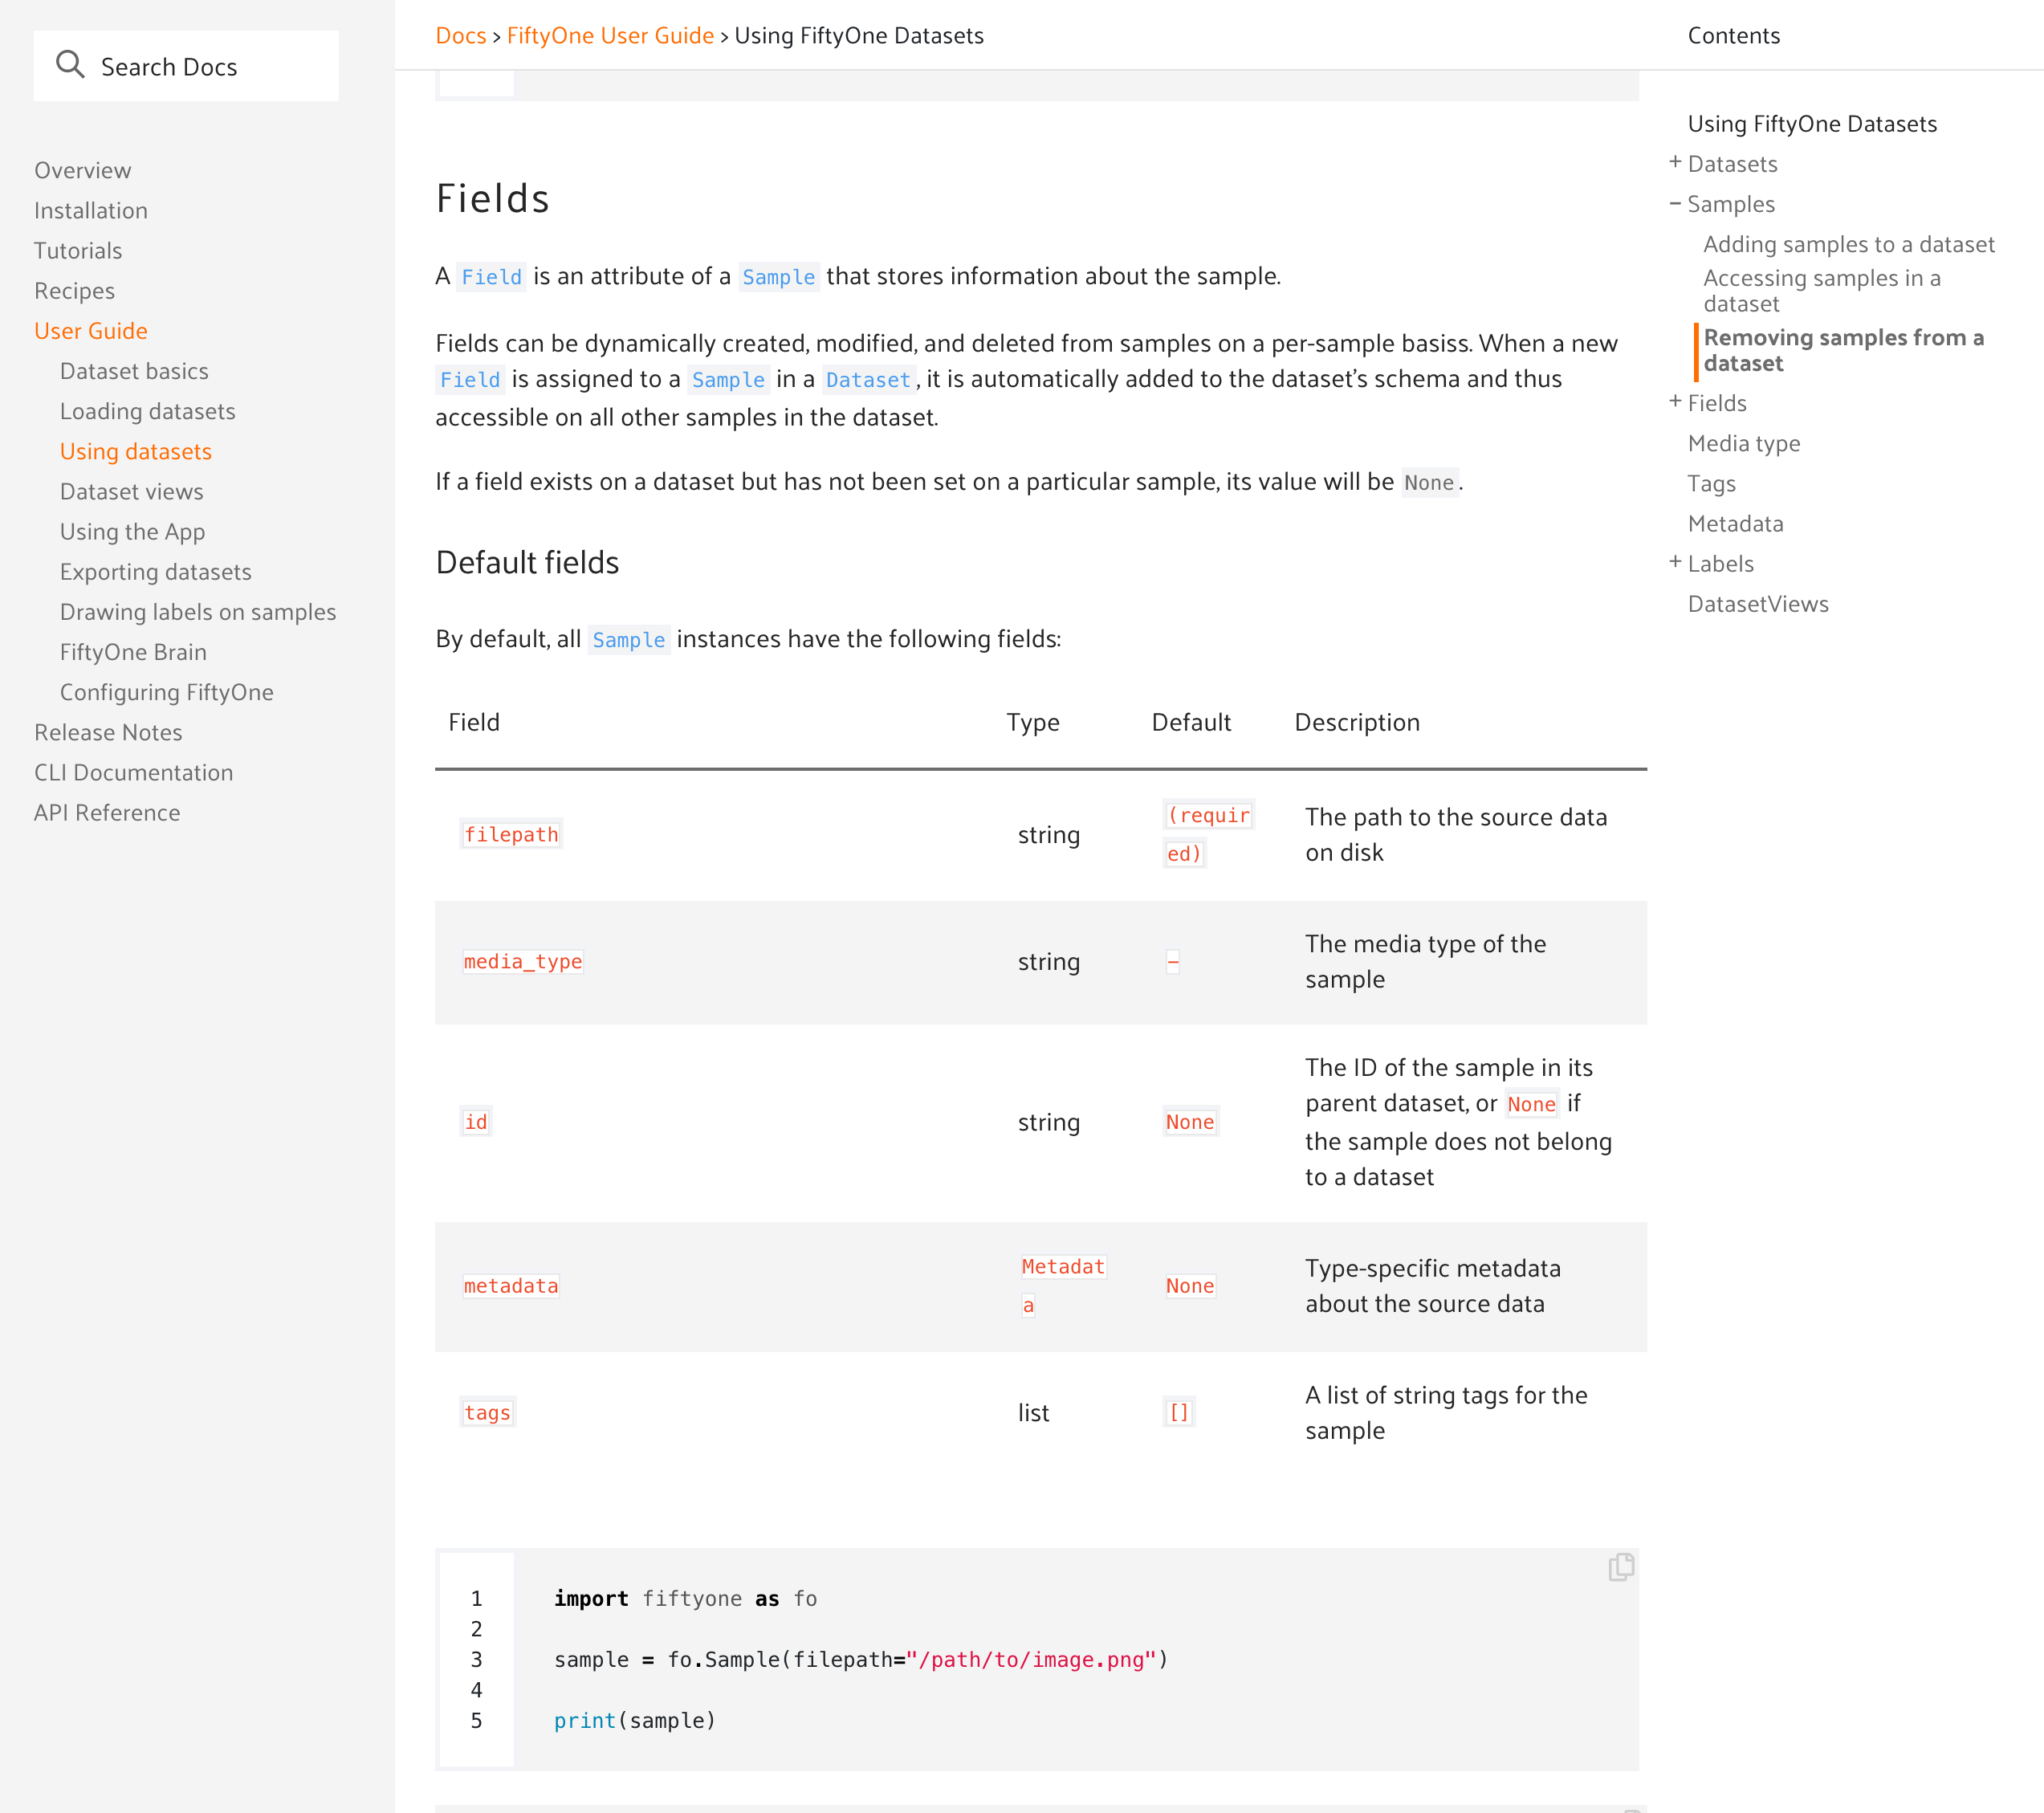Jump to "Adding samples to a dataset"
Image resolution: width=2044 pixels, height=1813 pixels.
(x=1850, y=243)
